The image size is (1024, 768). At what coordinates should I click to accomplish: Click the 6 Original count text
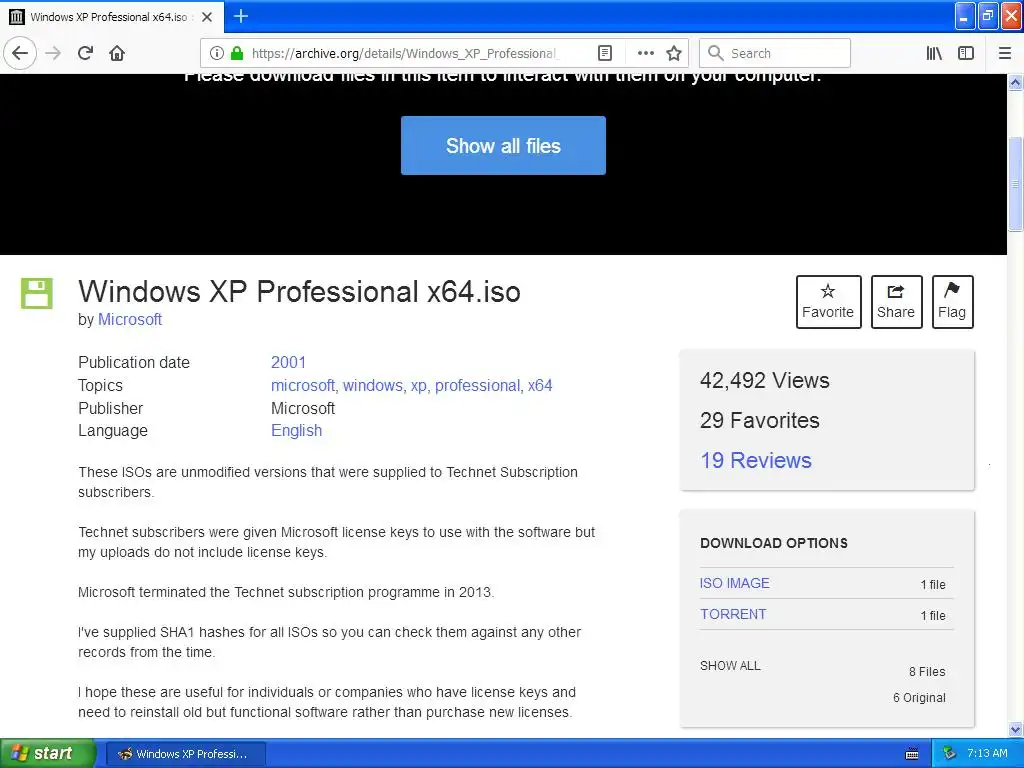tap(919, 697)
